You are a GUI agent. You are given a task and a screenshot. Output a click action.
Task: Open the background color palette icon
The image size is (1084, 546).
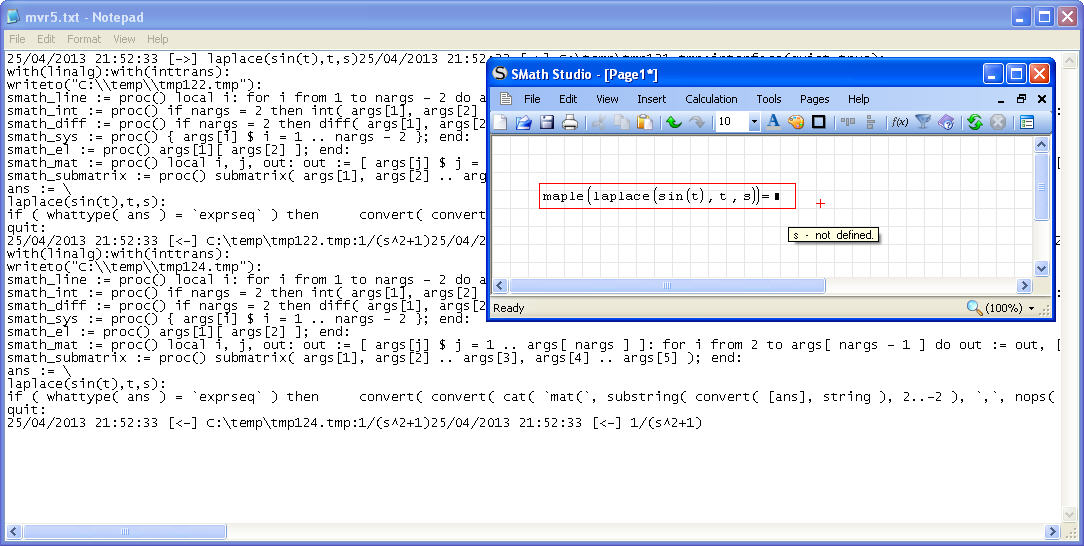tap(796, 122)
